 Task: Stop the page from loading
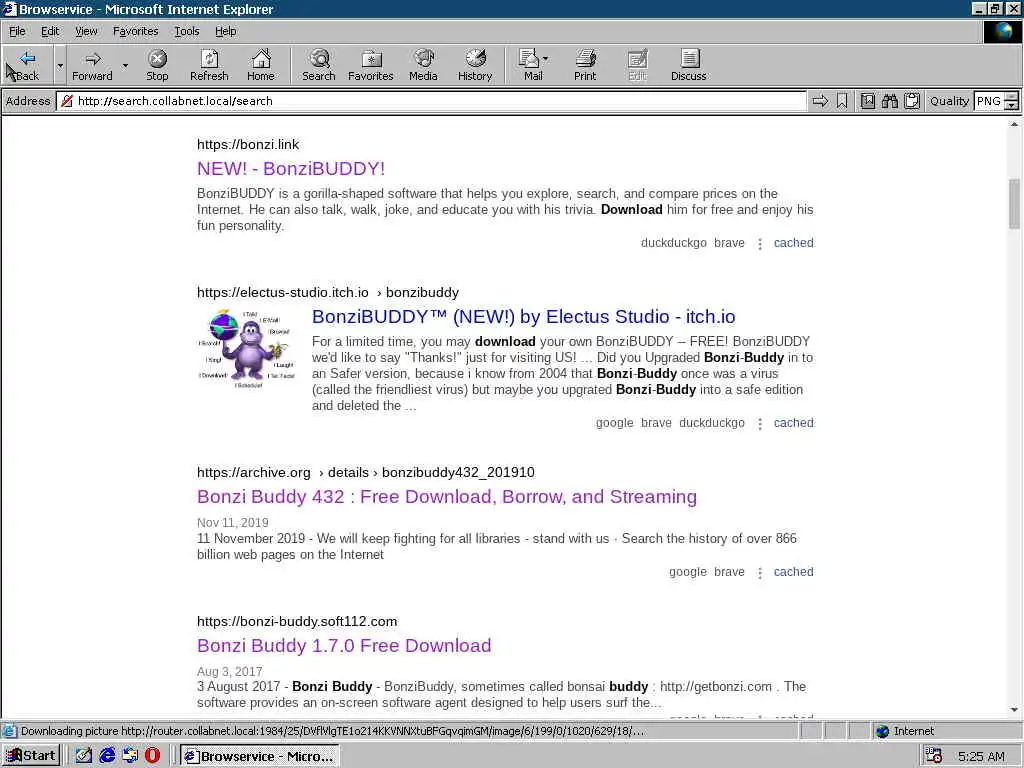(157, 65)
